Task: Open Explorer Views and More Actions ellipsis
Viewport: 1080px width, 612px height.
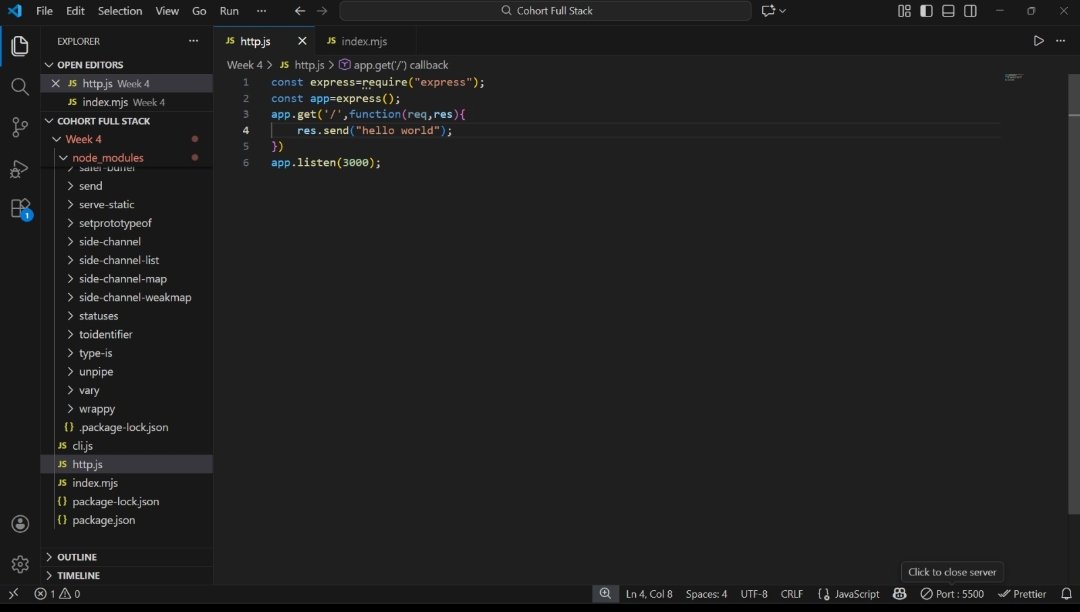Action: tap(194, 41)
